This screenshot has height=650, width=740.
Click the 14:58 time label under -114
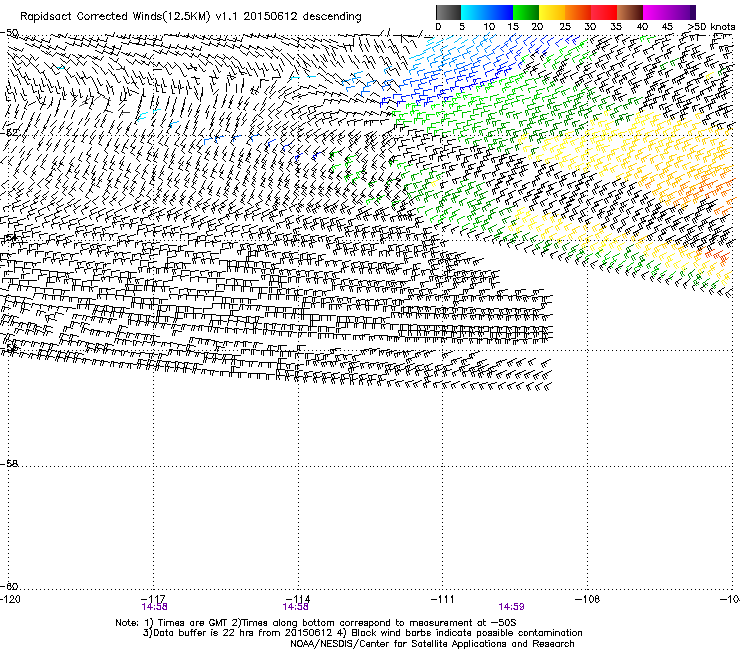click(x=295, y=607)
